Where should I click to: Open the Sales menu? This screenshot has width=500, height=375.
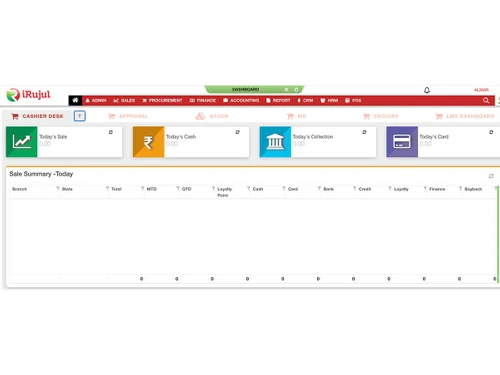pyautogui.click(x=124, y=100)
